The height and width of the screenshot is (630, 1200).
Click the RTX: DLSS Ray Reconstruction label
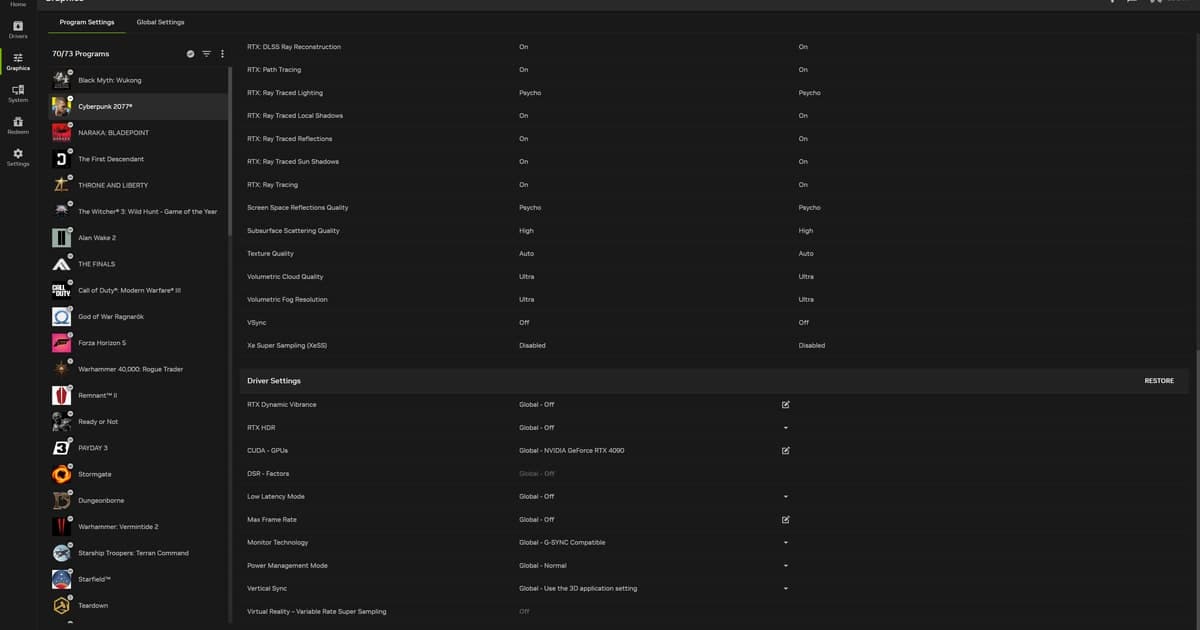click(294, 47)
